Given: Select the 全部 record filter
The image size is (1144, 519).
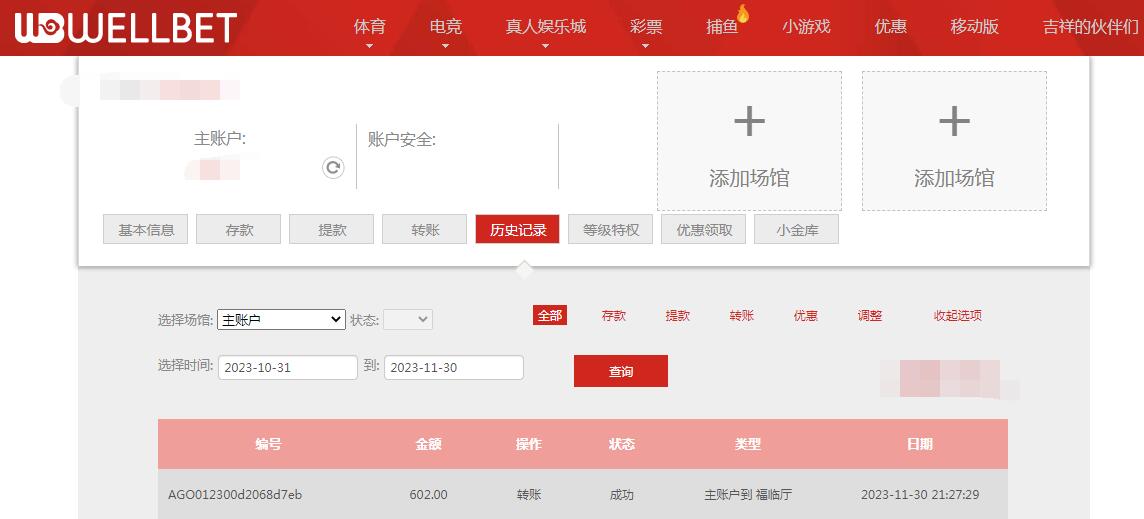Looking at the screenshot, I should pos(550,315).
